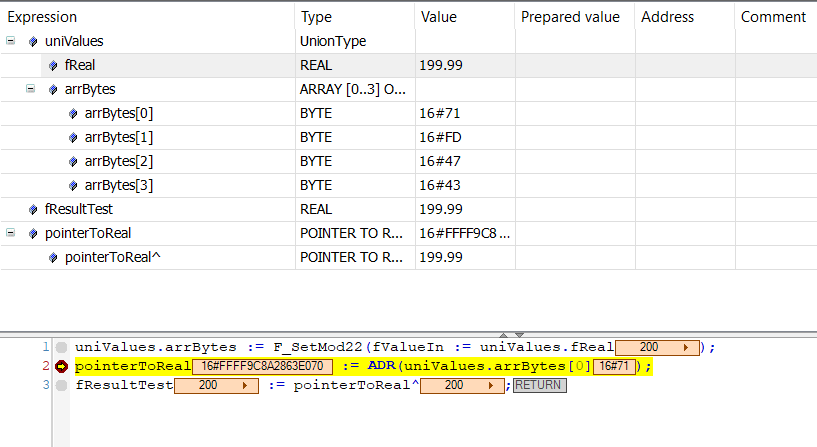Click the down arrow on pane splitter
The width and height of the screenshot is (817, 447).
(x=519, y=335)
